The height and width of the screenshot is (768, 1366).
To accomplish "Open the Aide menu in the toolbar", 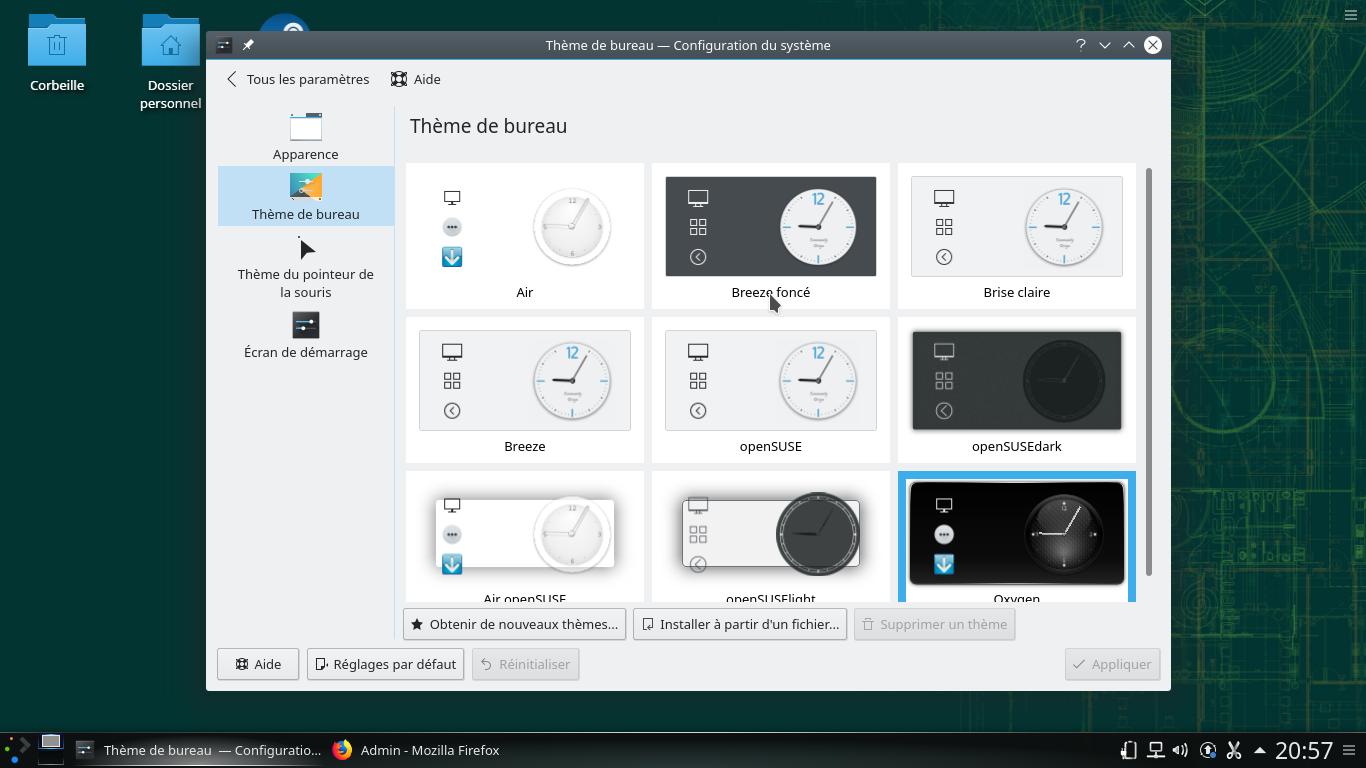I will coord(415,79).
